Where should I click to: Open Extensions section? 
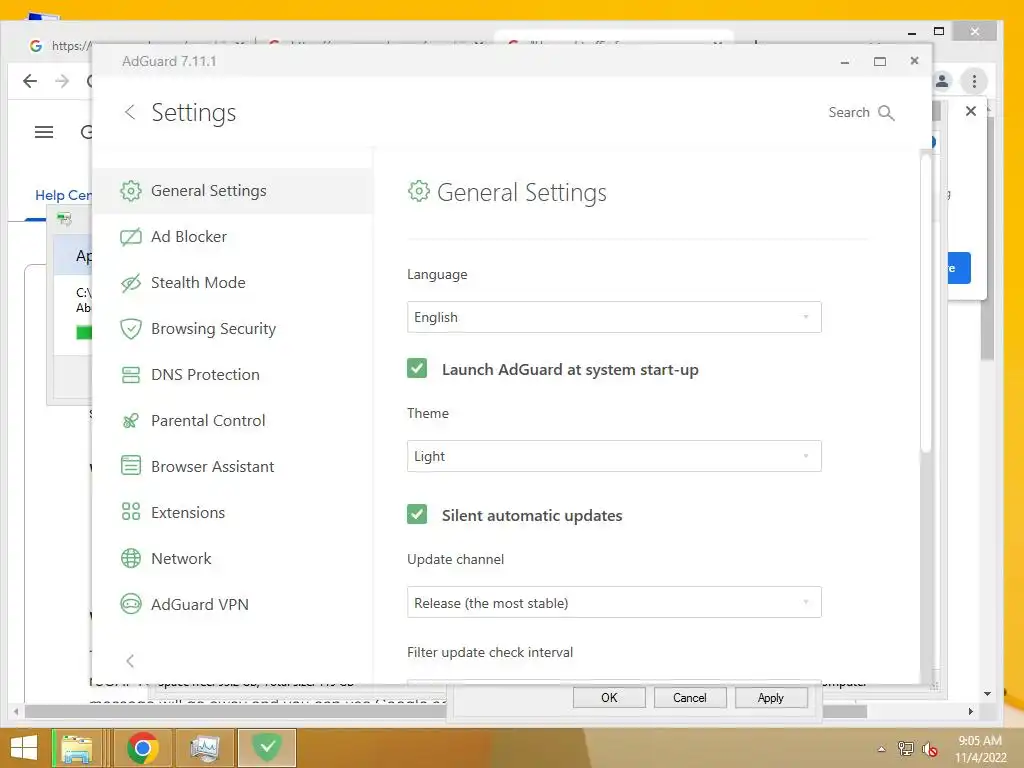232,512
